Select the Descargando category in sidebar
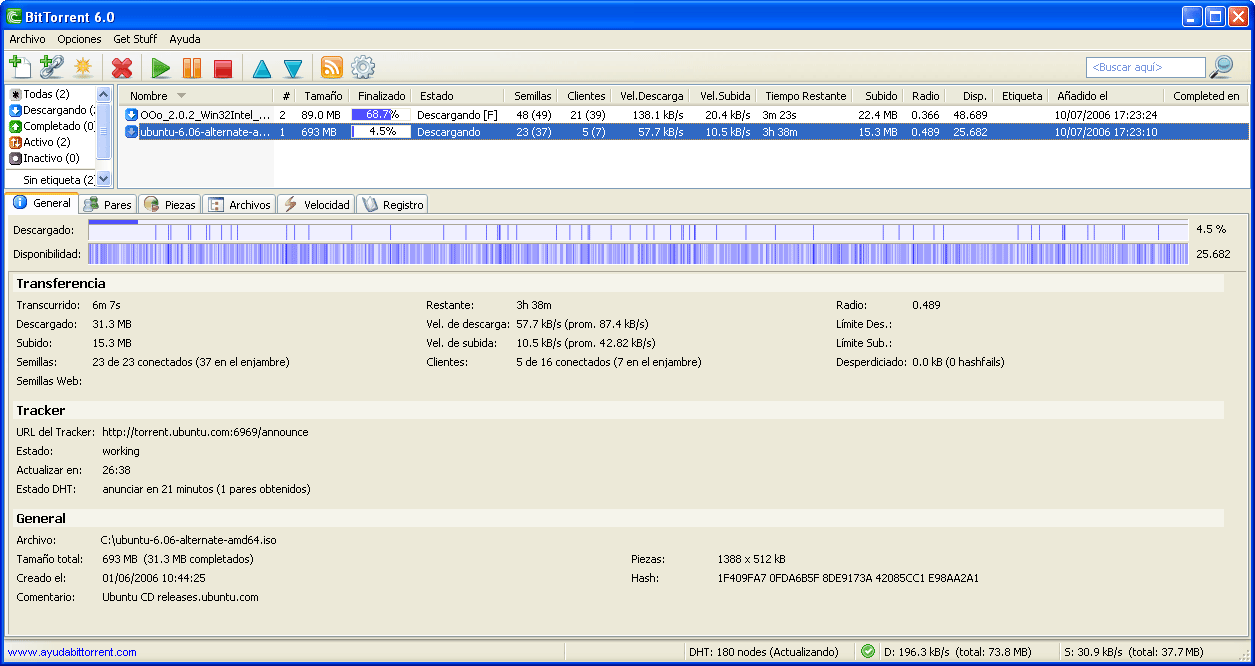 pyautogui.click(x=52, y=110)
